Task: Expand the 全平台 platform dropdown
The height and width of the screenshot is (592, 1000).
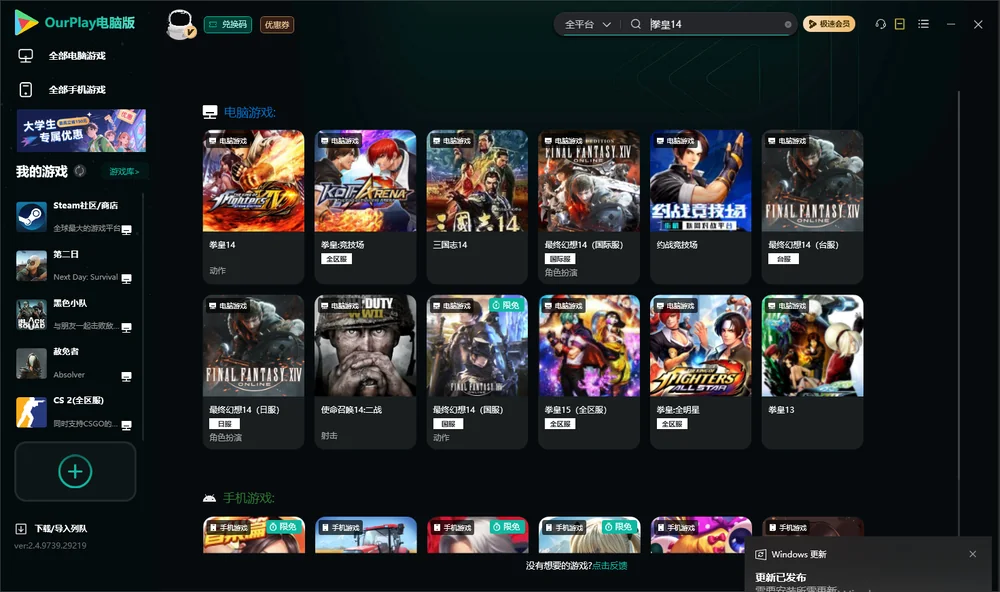Action: click(587, 24)
